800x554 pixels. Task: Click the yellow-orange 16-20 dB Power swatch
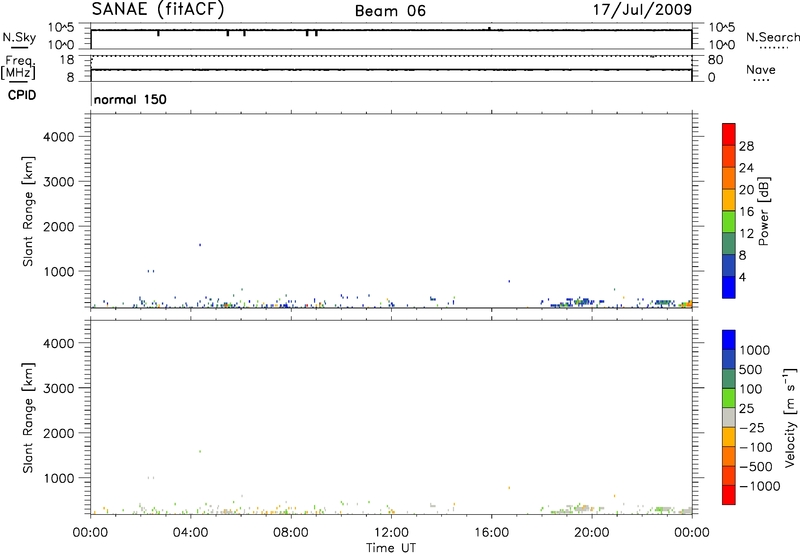(x=729, y=199)
